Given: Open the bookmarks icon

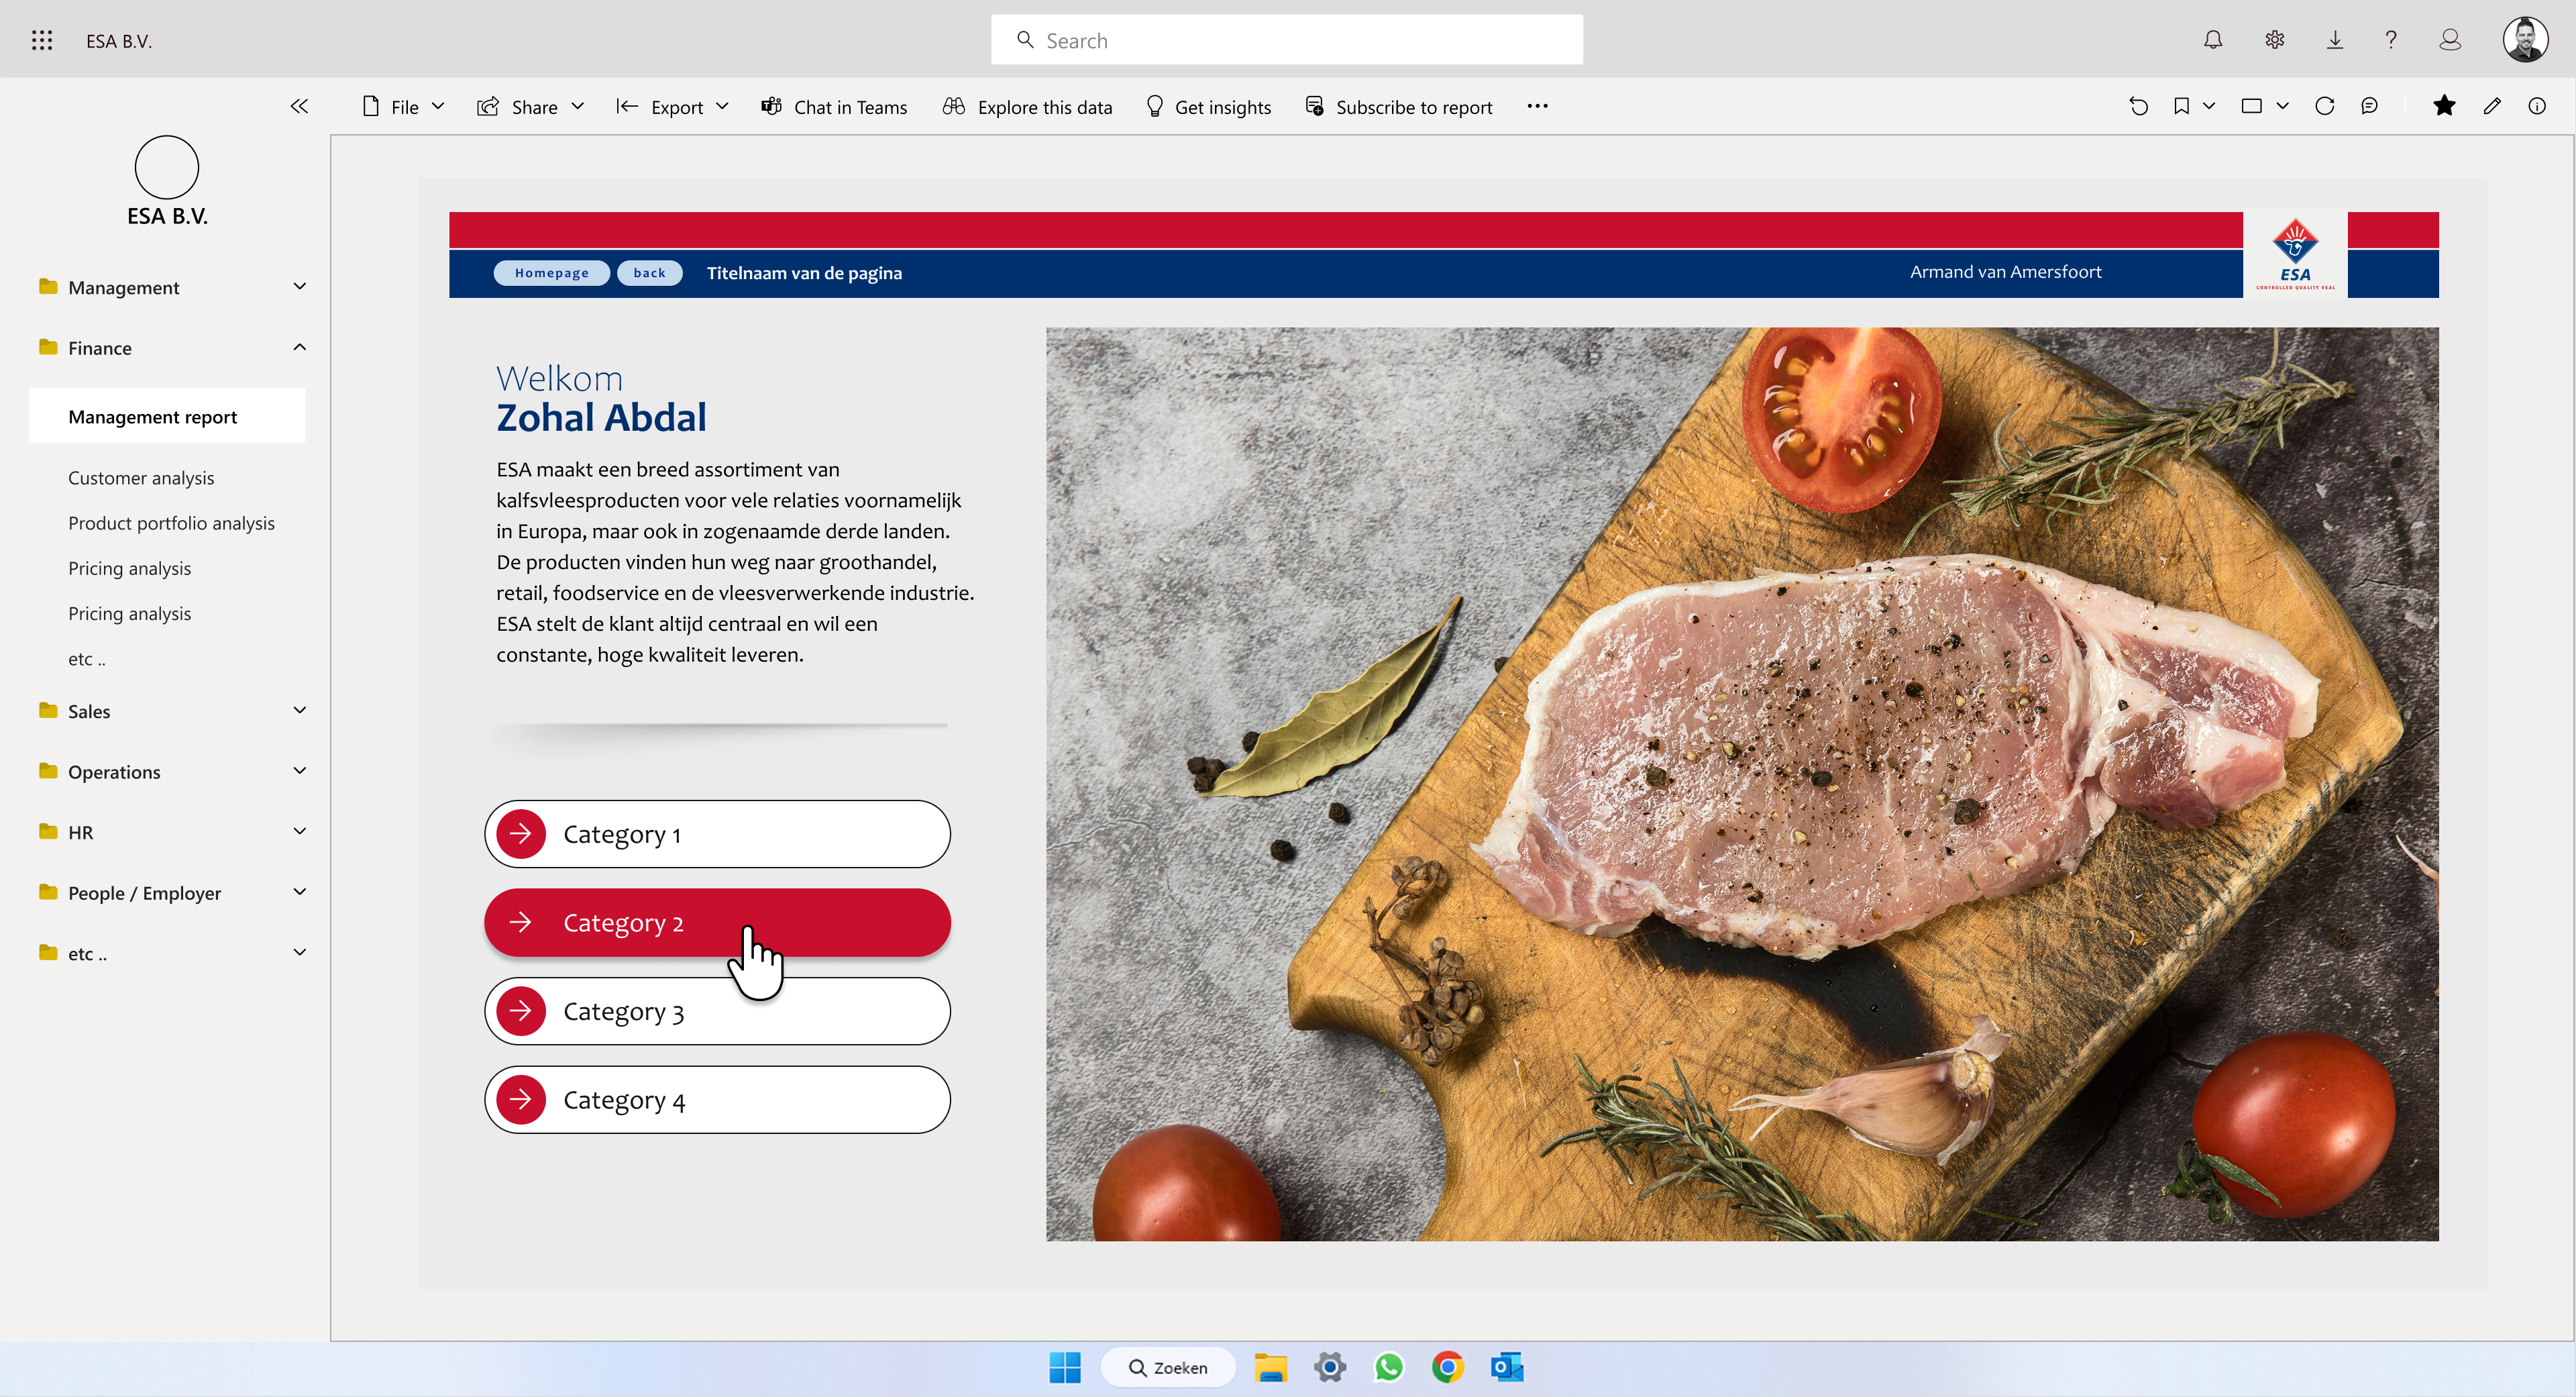Looking at the screenshot, I should click(x=2181, y=106).
